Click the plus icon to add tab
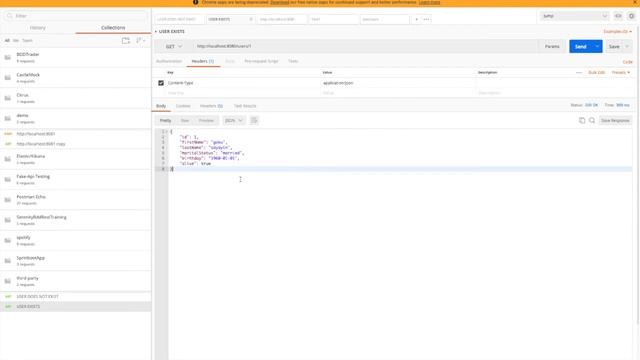640x360 pixels. point(416,19)
